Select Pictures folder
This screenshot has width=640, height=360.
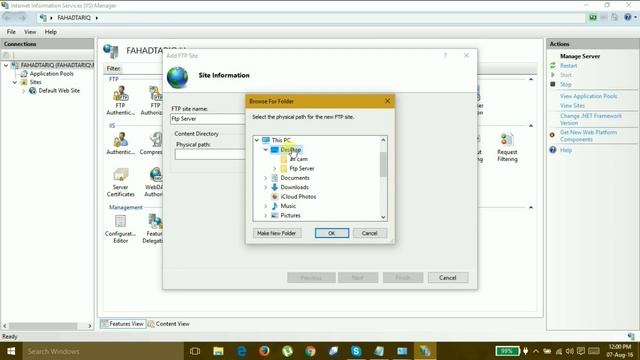point(290,216)
